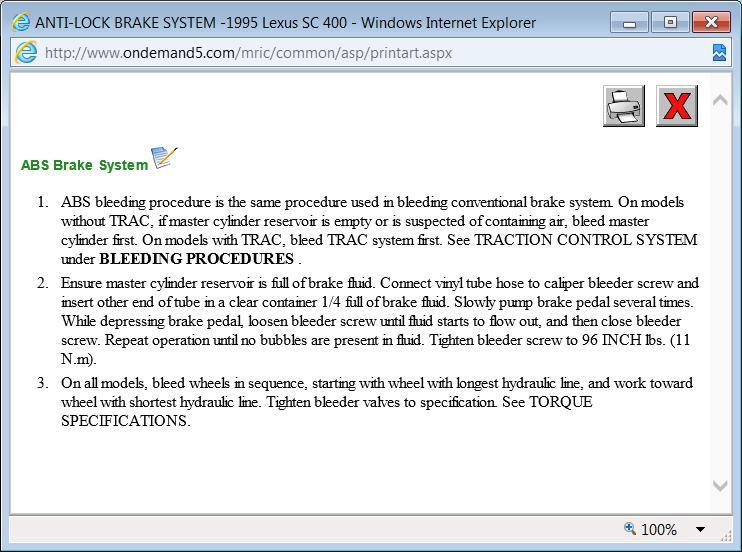Click the '96 INCH lbs.' torque value
This screenshot has height=552, width=742.
[x=624, y=340]
